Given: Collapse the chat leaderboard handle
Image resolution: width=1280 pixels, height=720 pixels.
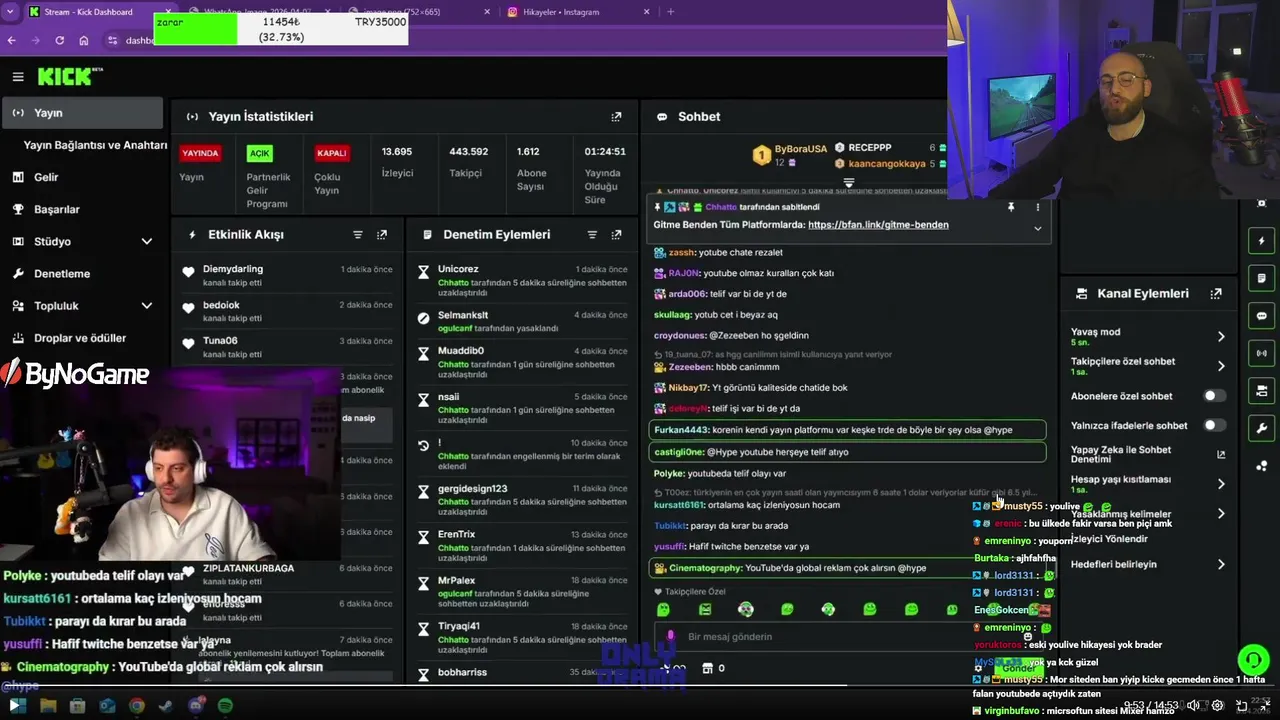Looking at the screenshot, I should pos(848,183).
